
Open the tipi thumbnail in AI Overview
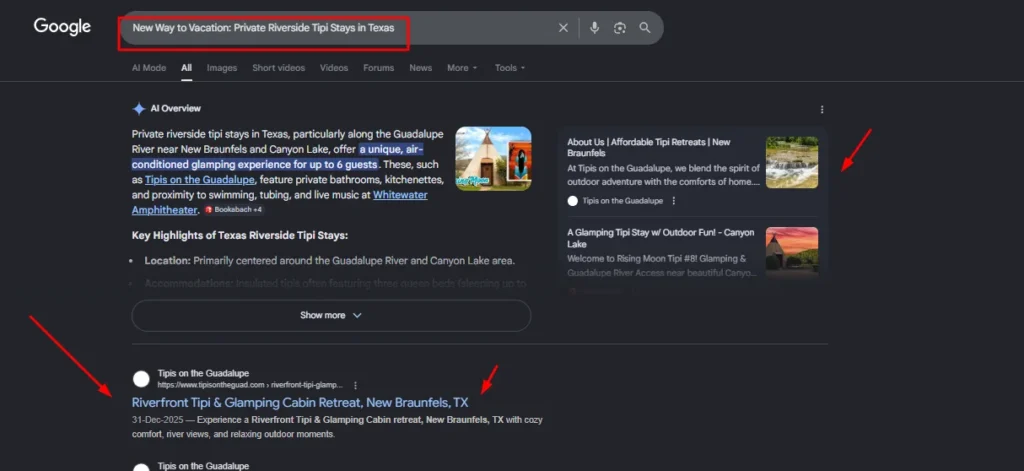pyautogui.click(x=493, y=159)
